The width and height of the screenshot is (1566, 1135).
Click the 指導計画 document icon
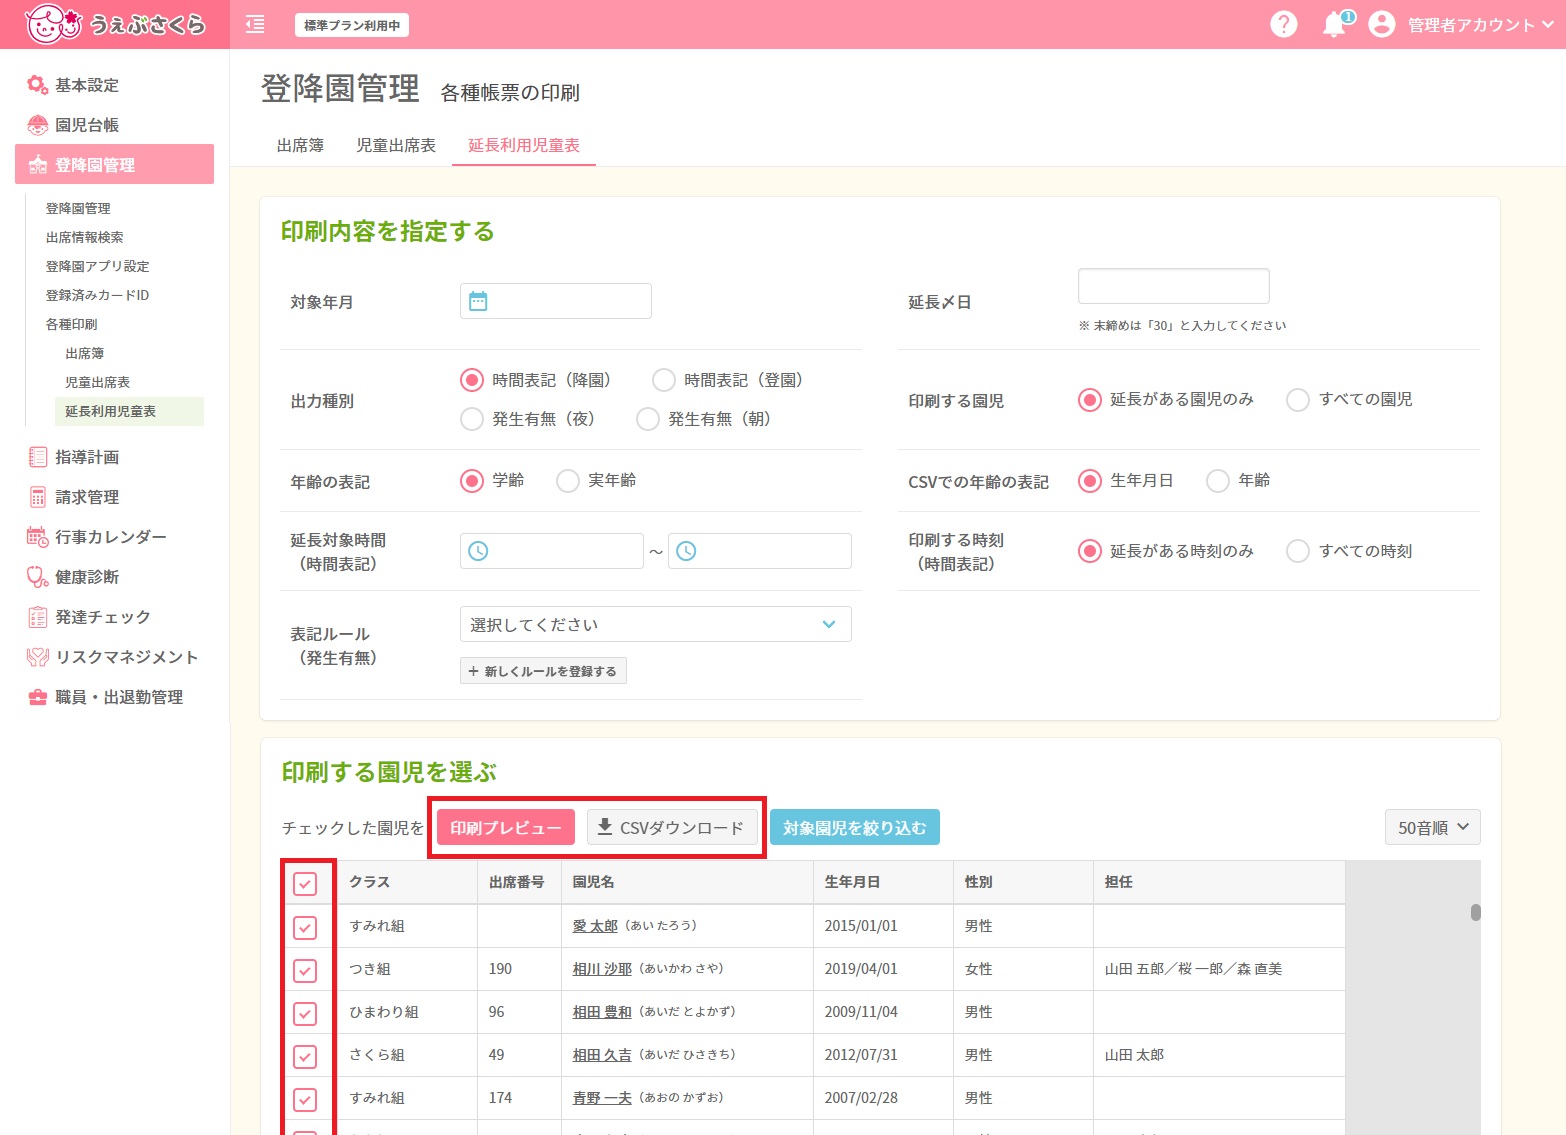tap(37, 457)
